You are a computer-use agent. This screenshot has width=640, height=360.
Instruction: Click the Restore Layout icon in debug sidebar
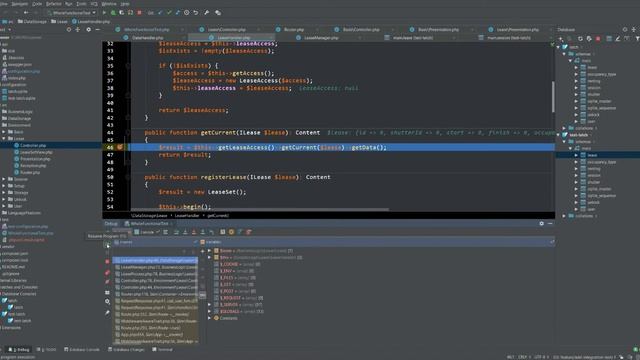[x=107, y=292]
